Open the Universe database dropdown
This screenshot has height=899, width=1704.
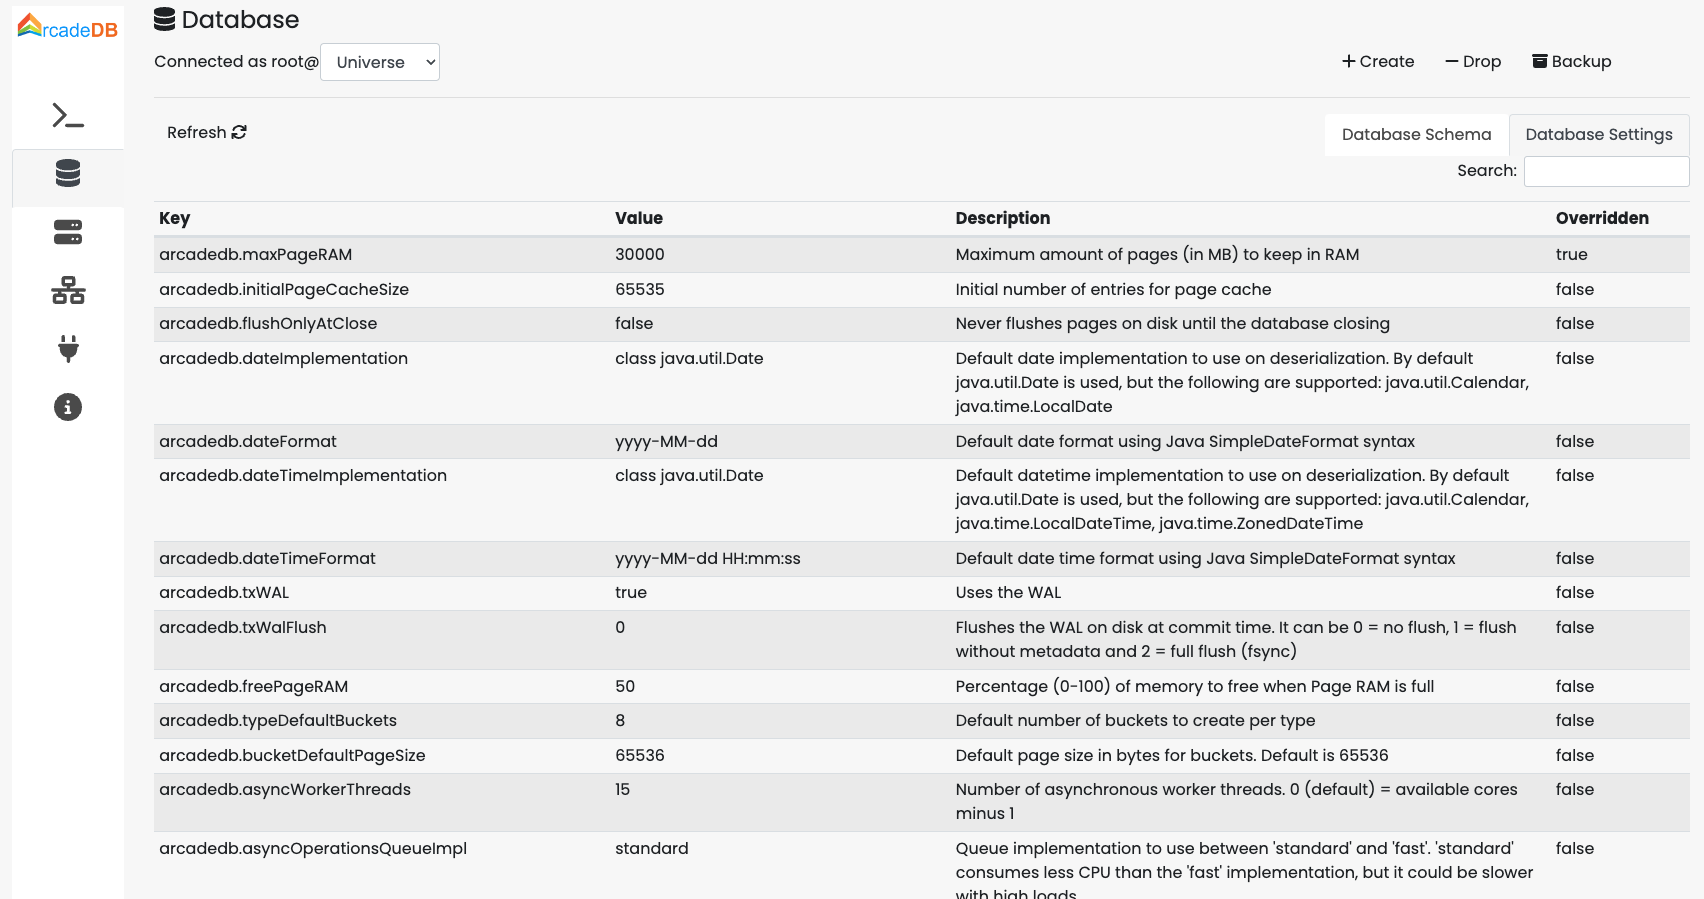tap(380, 61)
